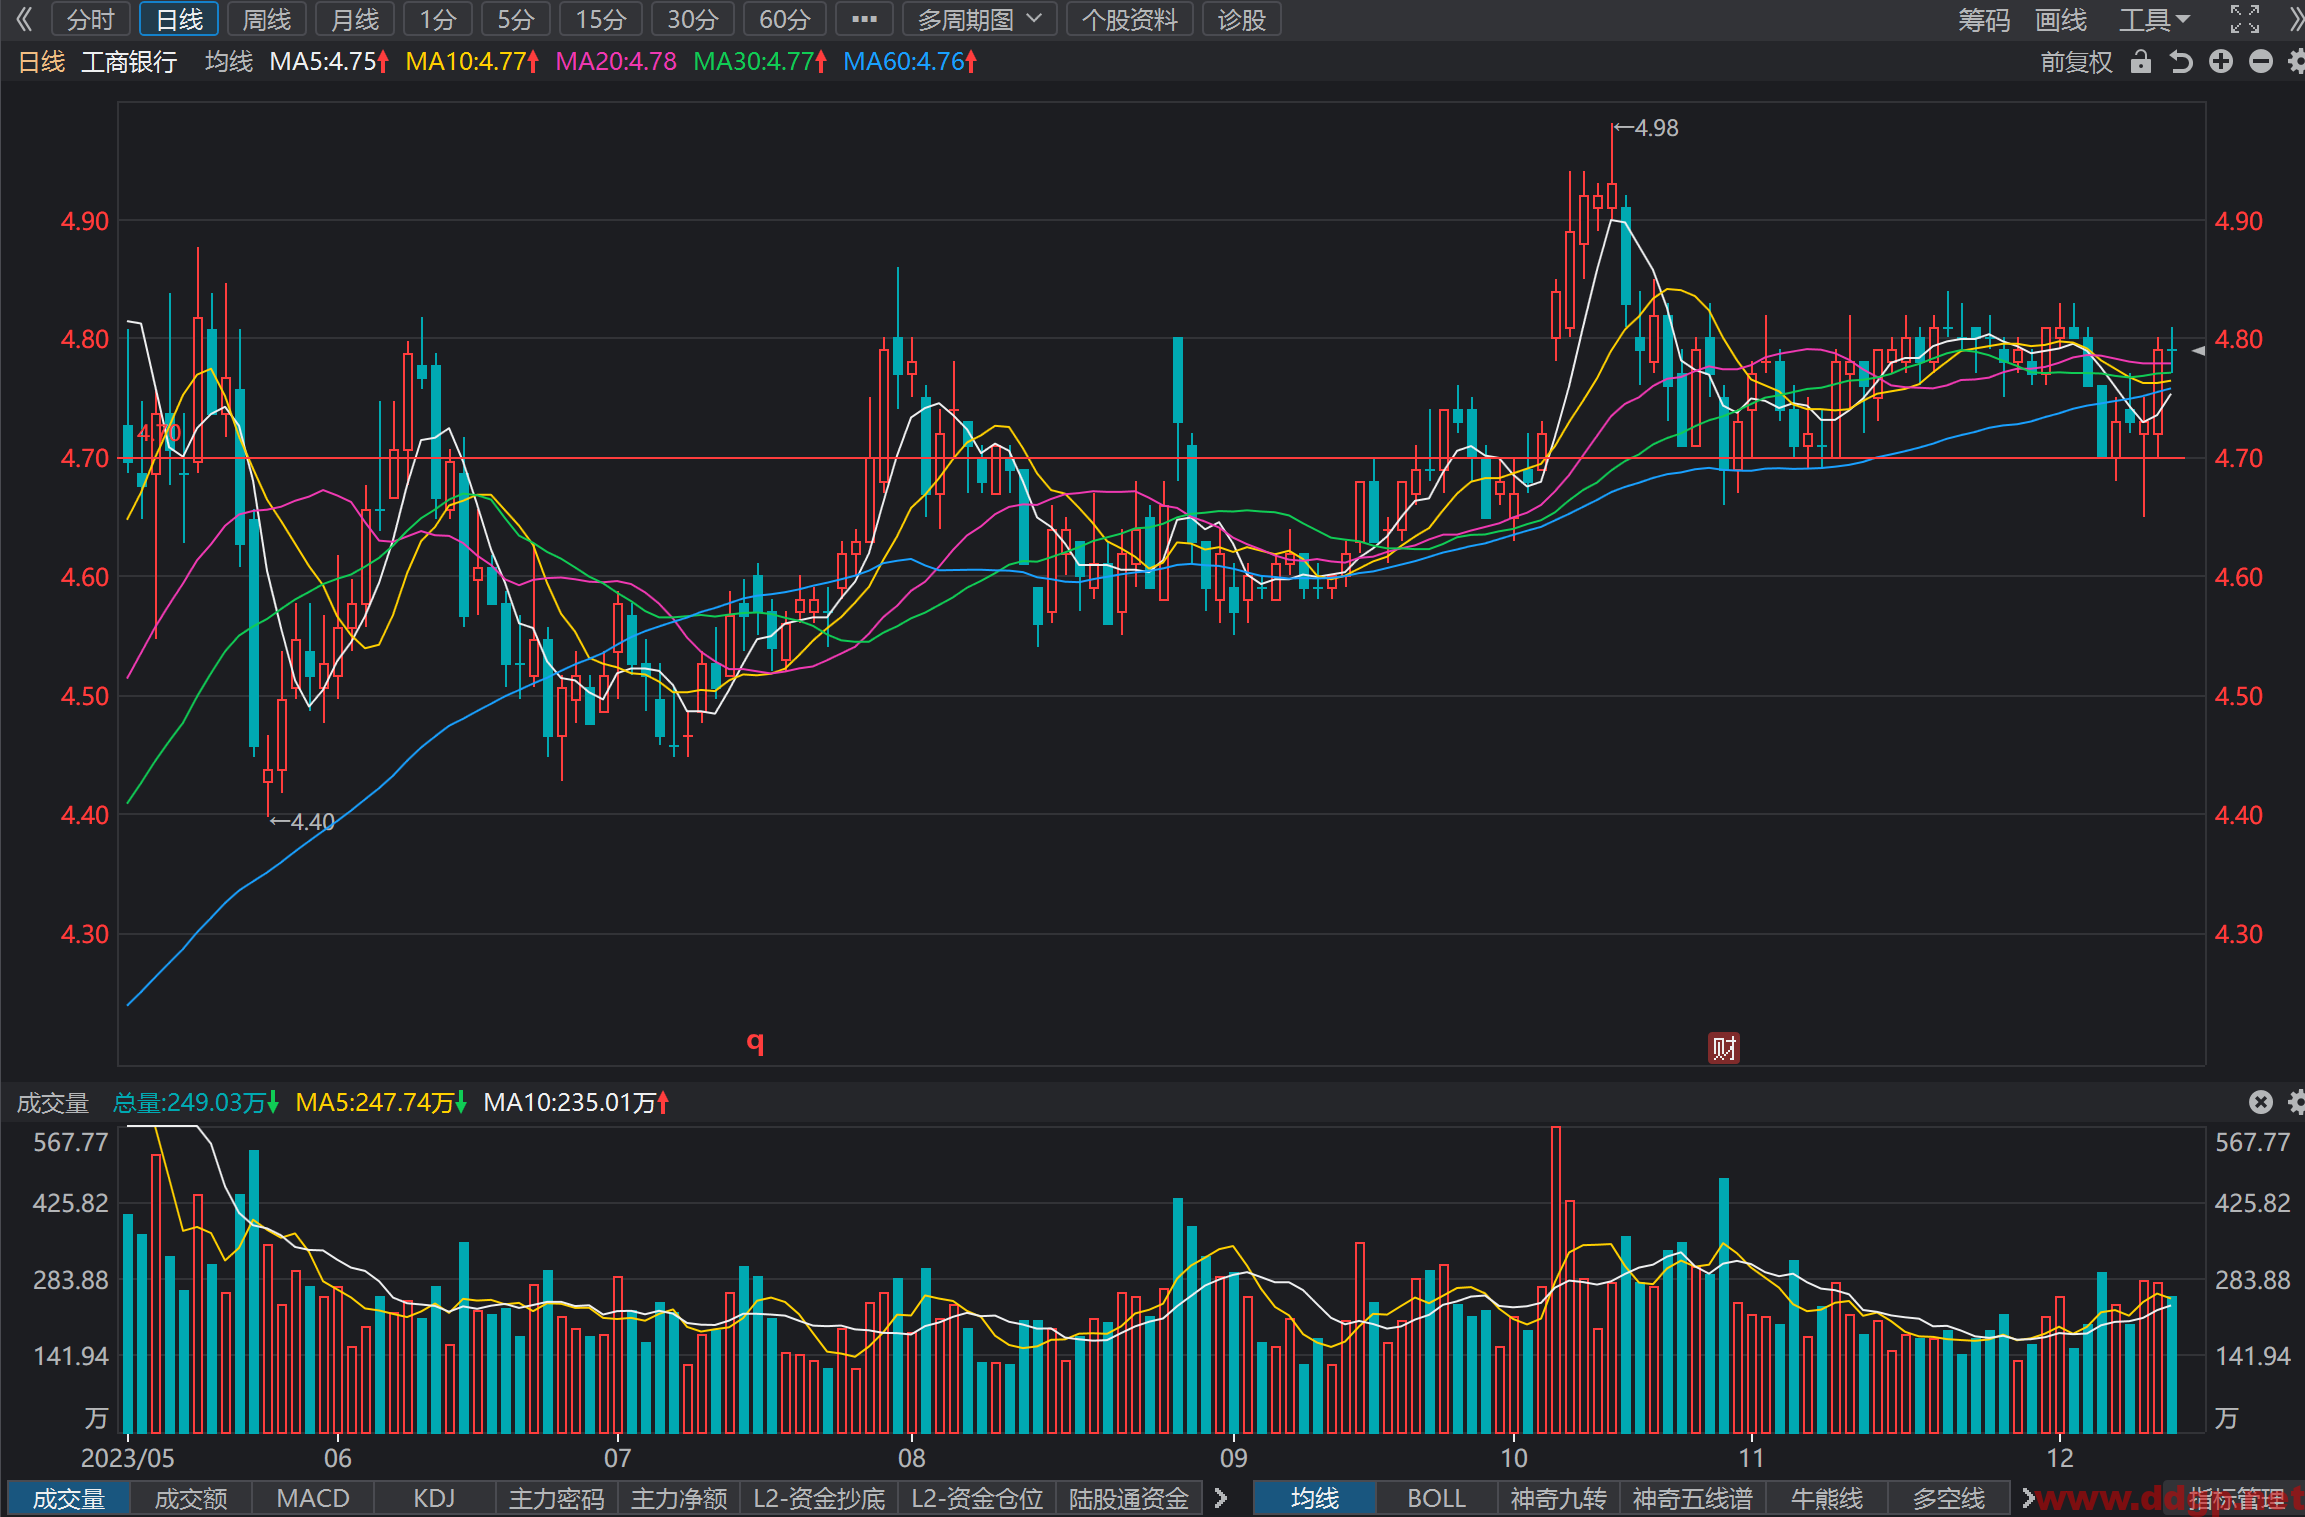2305x1517 pixels.
Task: Close the volume indicator panel
Action: 2260,1102
